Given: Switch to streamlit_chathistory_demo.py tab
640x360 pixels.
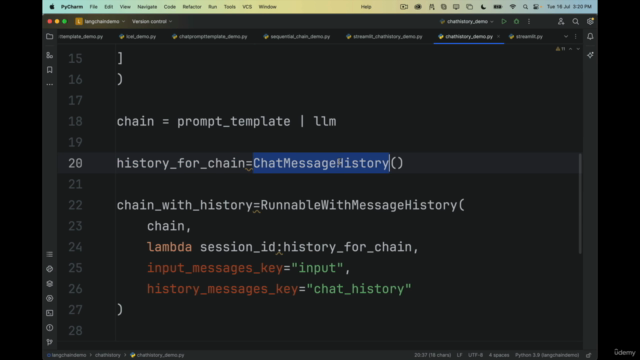Looking at the screenshot, I should coord(384,36).
